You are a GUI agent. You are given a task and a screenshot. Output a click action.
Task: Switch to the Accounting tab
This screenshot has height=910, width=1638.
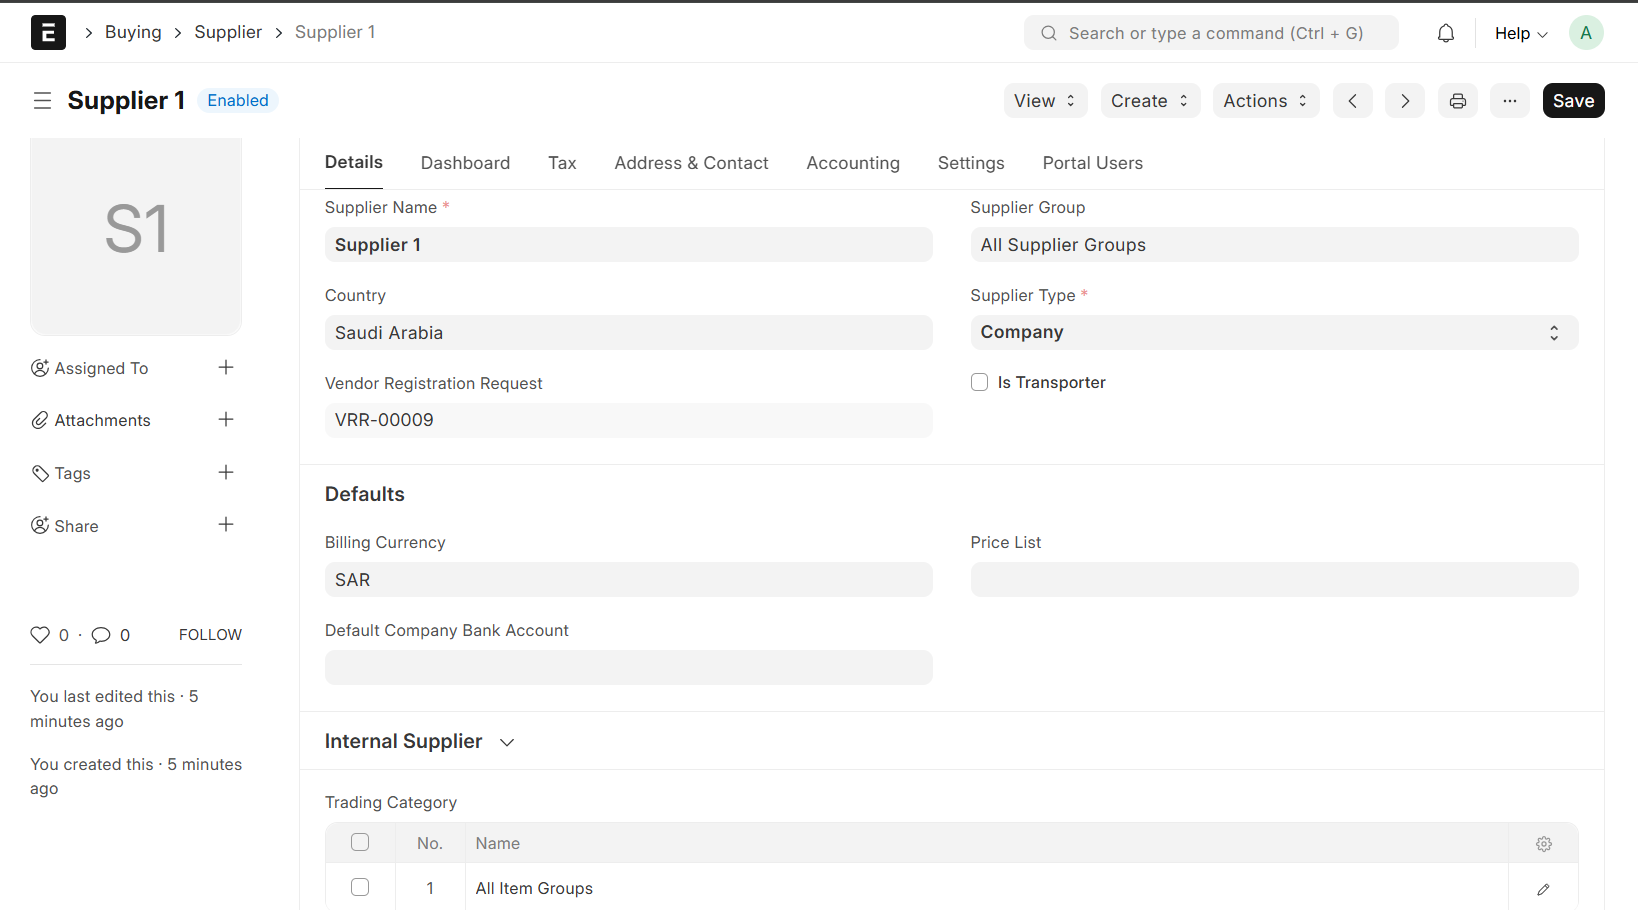(x=852, y=163)
